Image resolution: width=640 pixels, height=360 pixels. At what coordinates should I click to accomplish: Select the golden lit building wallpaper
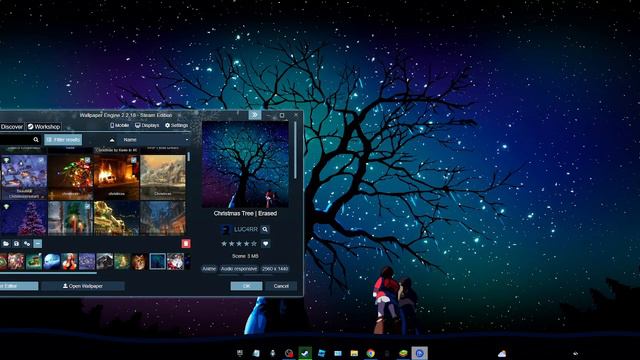[117, 218]
